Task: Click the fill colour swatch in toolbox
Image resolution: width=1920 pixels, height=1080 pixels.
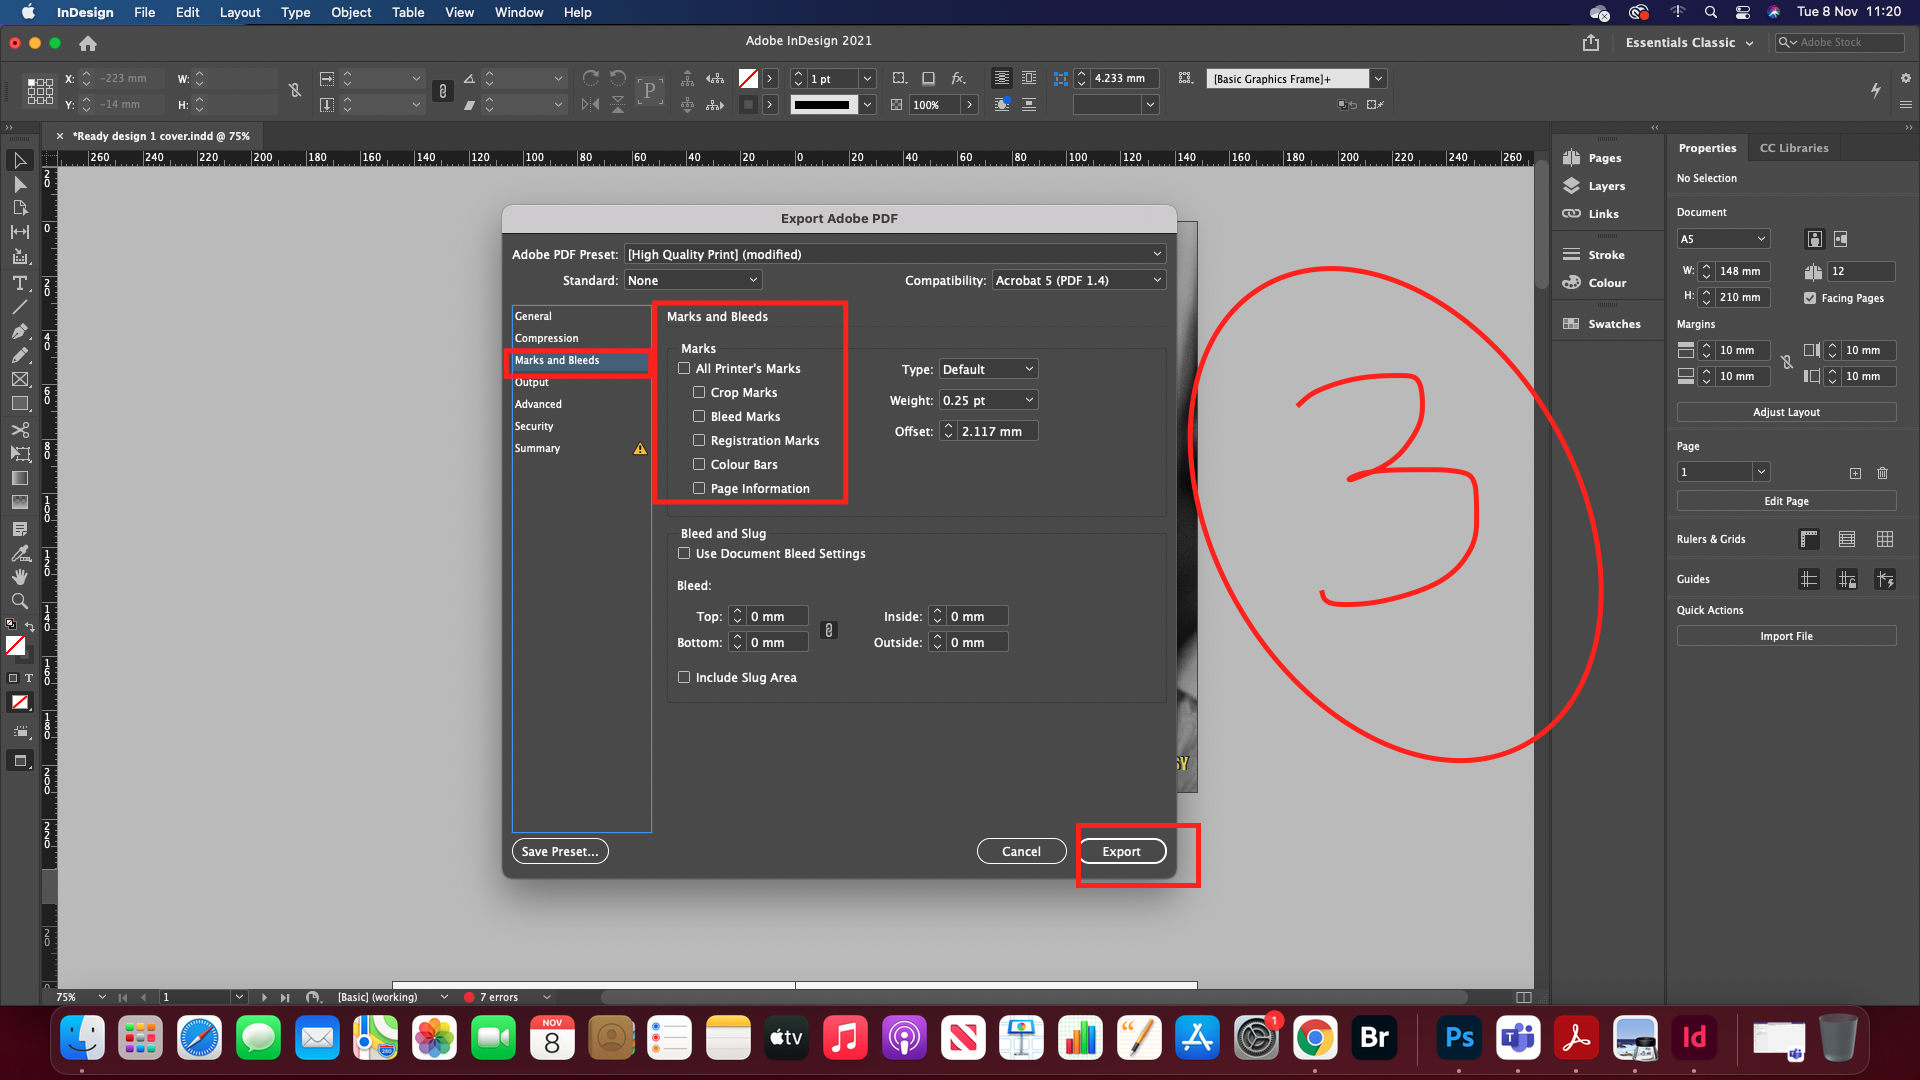Action: point(15,646)
